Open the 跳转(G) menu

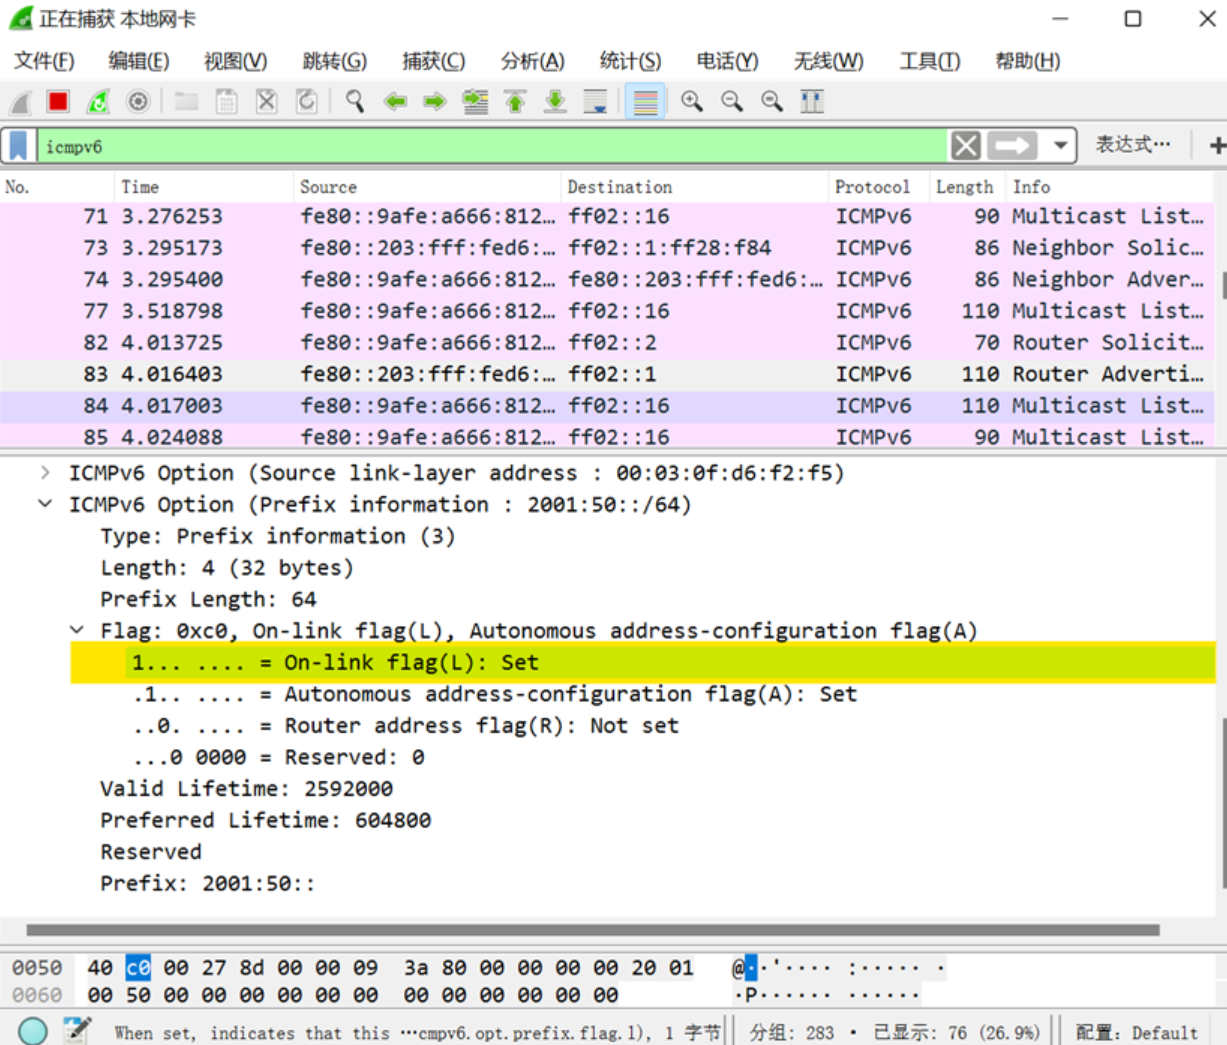point(334,61)
